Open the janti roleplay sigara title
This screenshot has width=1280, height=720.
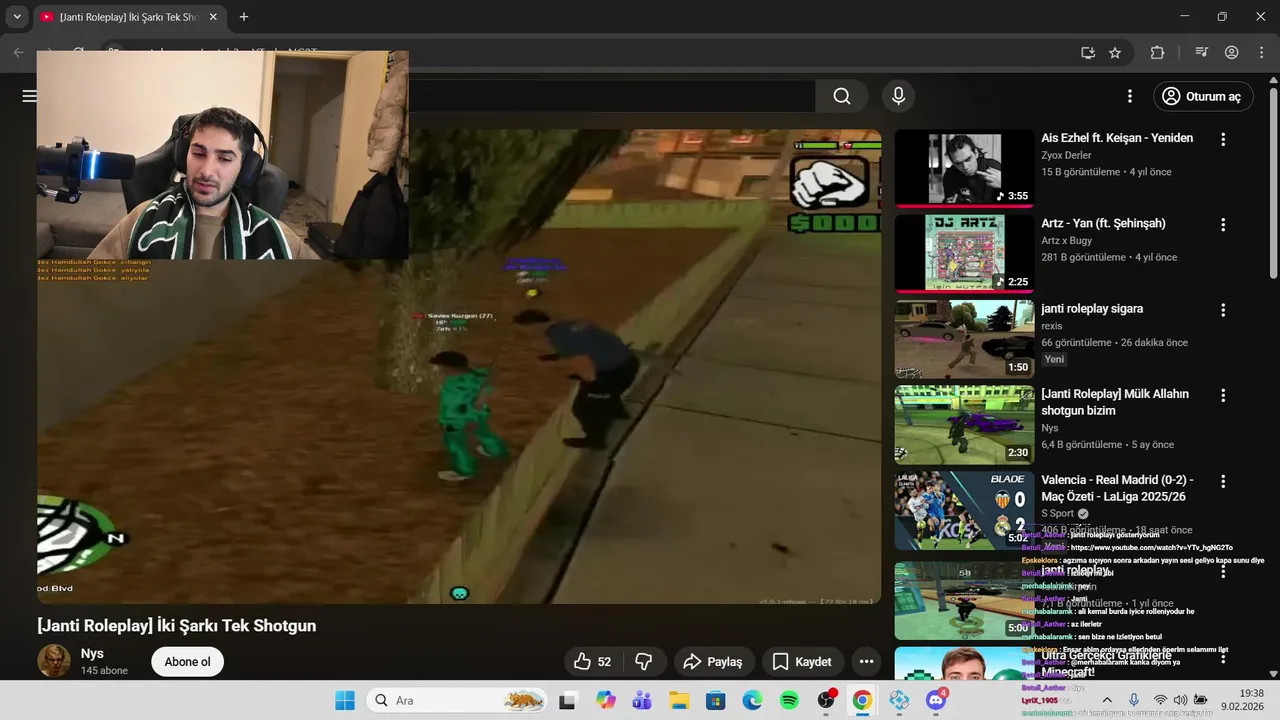[1092, 309]
